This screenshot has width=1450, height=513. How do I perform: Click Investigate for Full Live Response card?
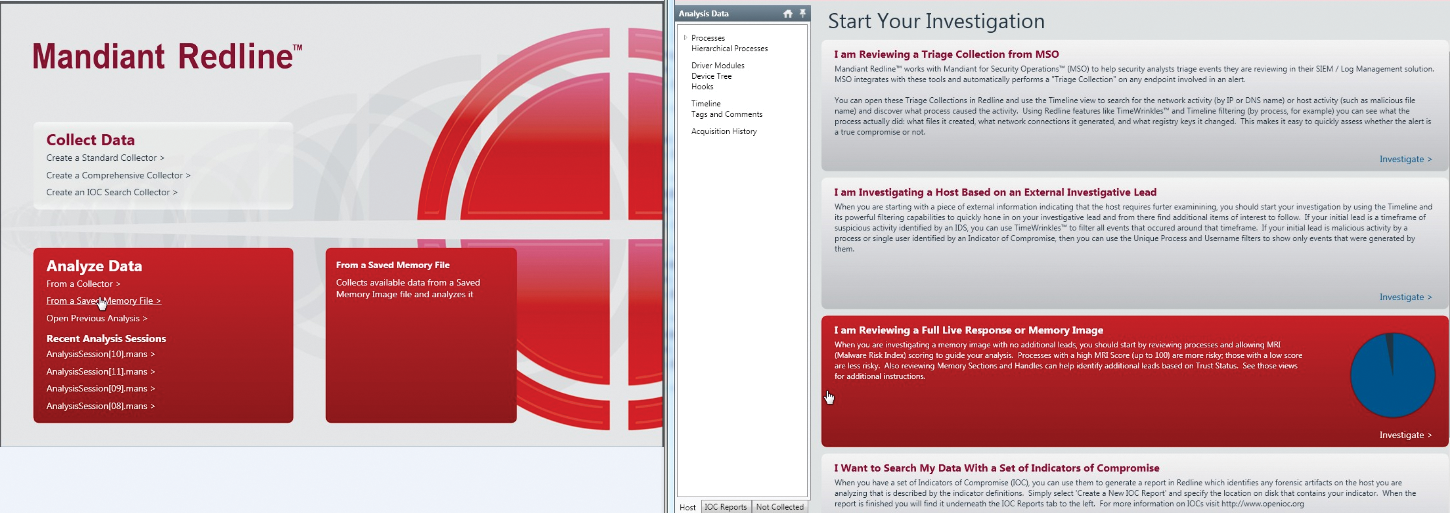[x=1405, y=435]
